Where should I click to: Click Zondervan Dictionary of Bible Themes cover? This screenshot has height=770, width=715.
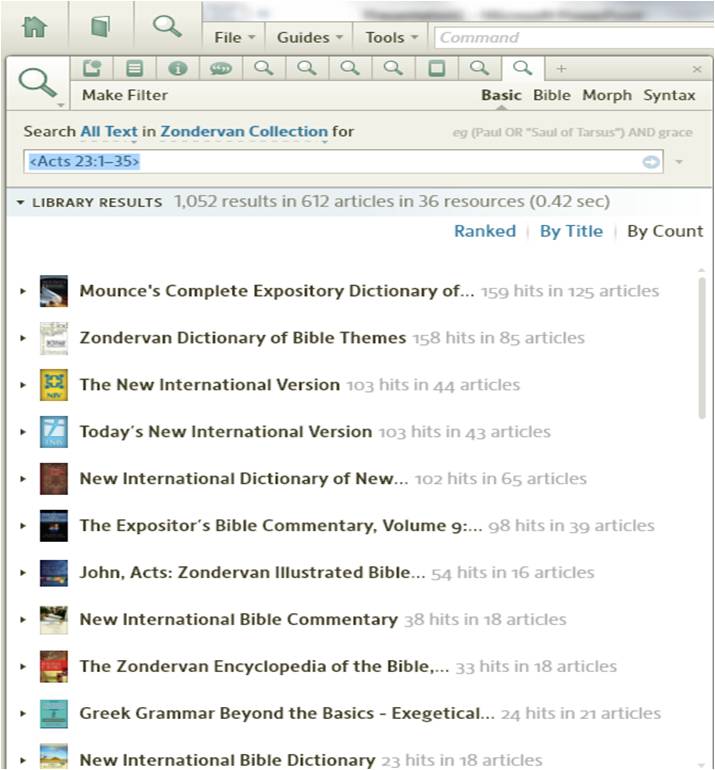(x=54, y=338)
